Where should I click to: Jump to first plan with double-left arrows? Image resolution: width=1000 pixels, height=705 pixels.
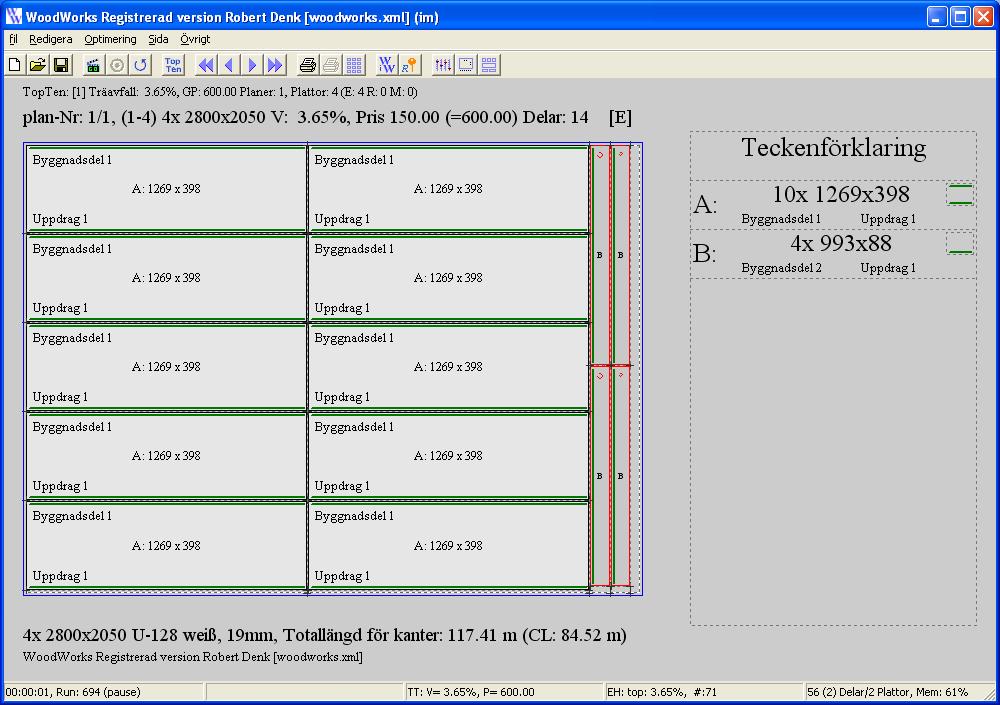click(206, 64)
